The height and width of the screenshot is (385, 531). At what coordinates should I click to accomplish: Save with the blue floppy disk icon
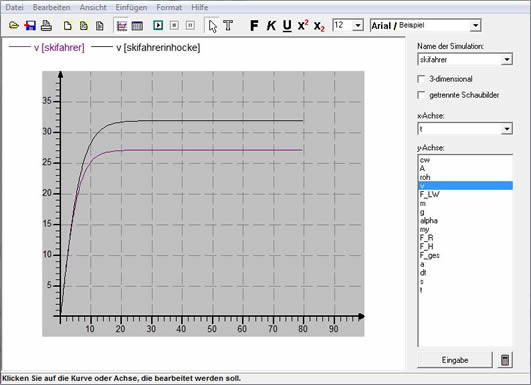[30, 25]
